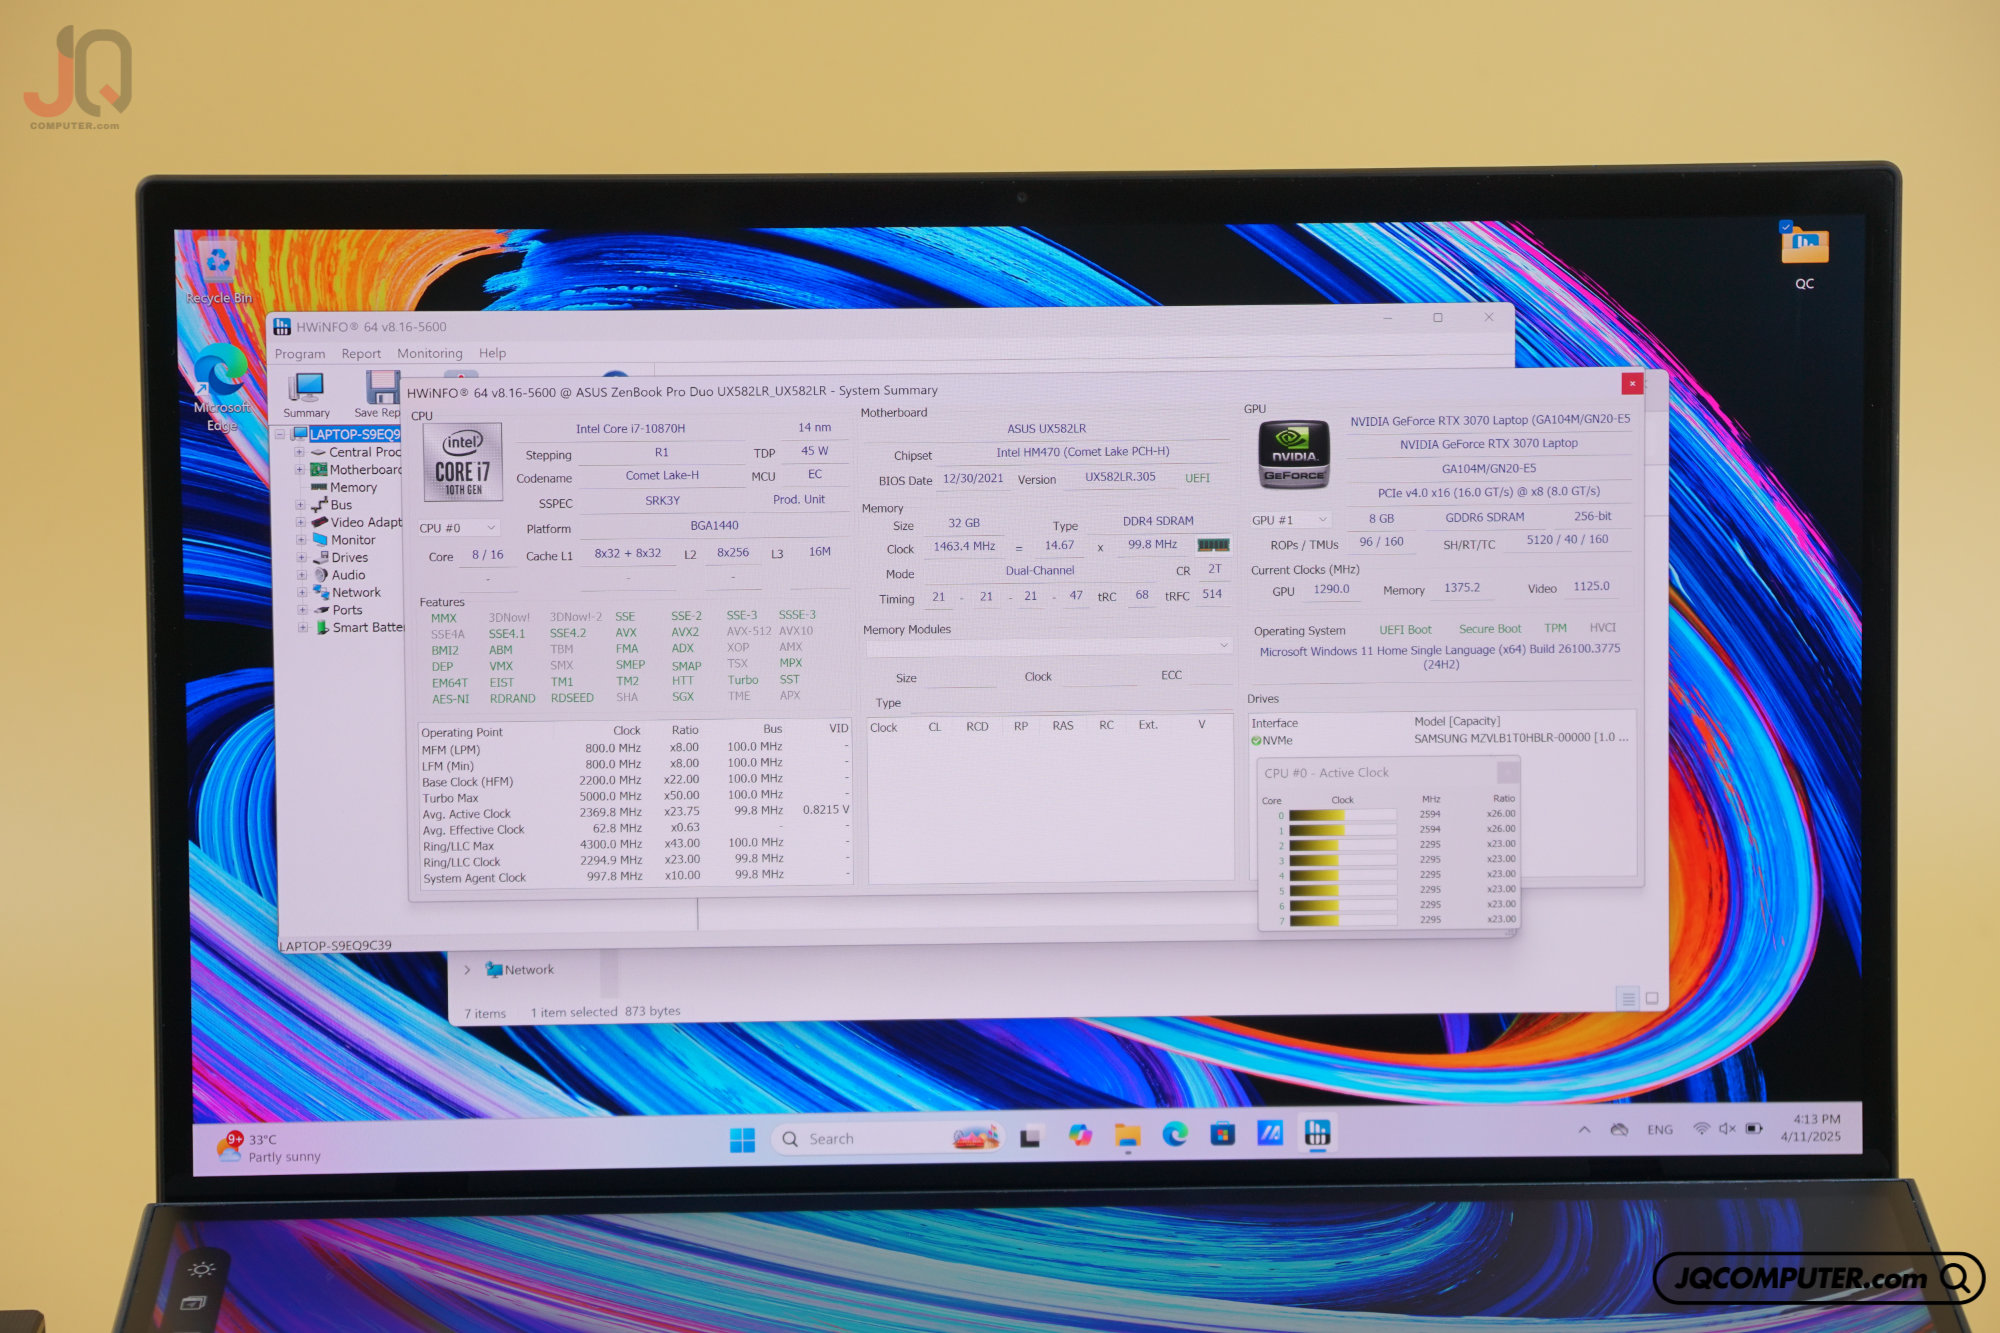Click the ENG language indicator
Viewport: 2000px width, 1333px height.
(x=1660, y=1129)
